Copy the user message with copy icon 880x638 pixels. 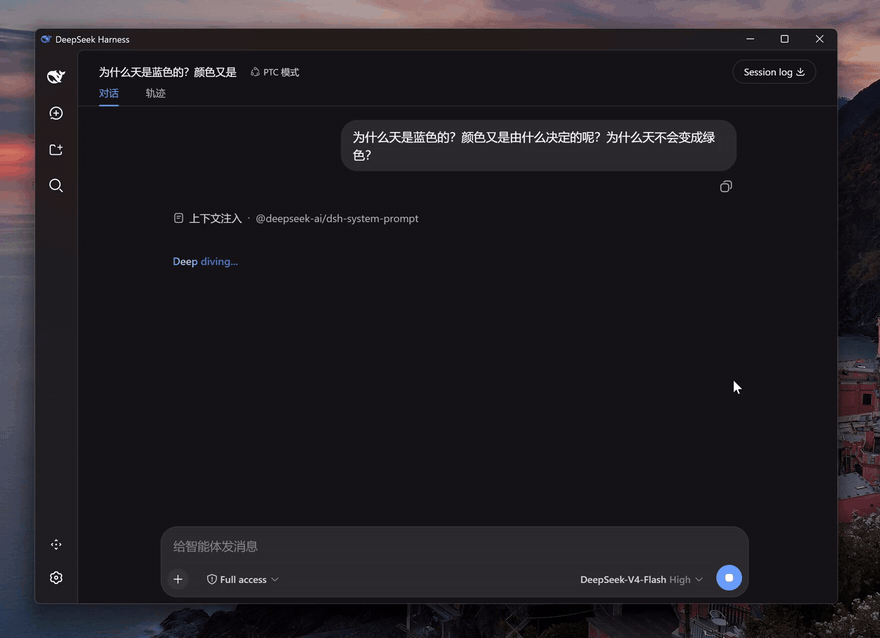[x=726, y=186]
